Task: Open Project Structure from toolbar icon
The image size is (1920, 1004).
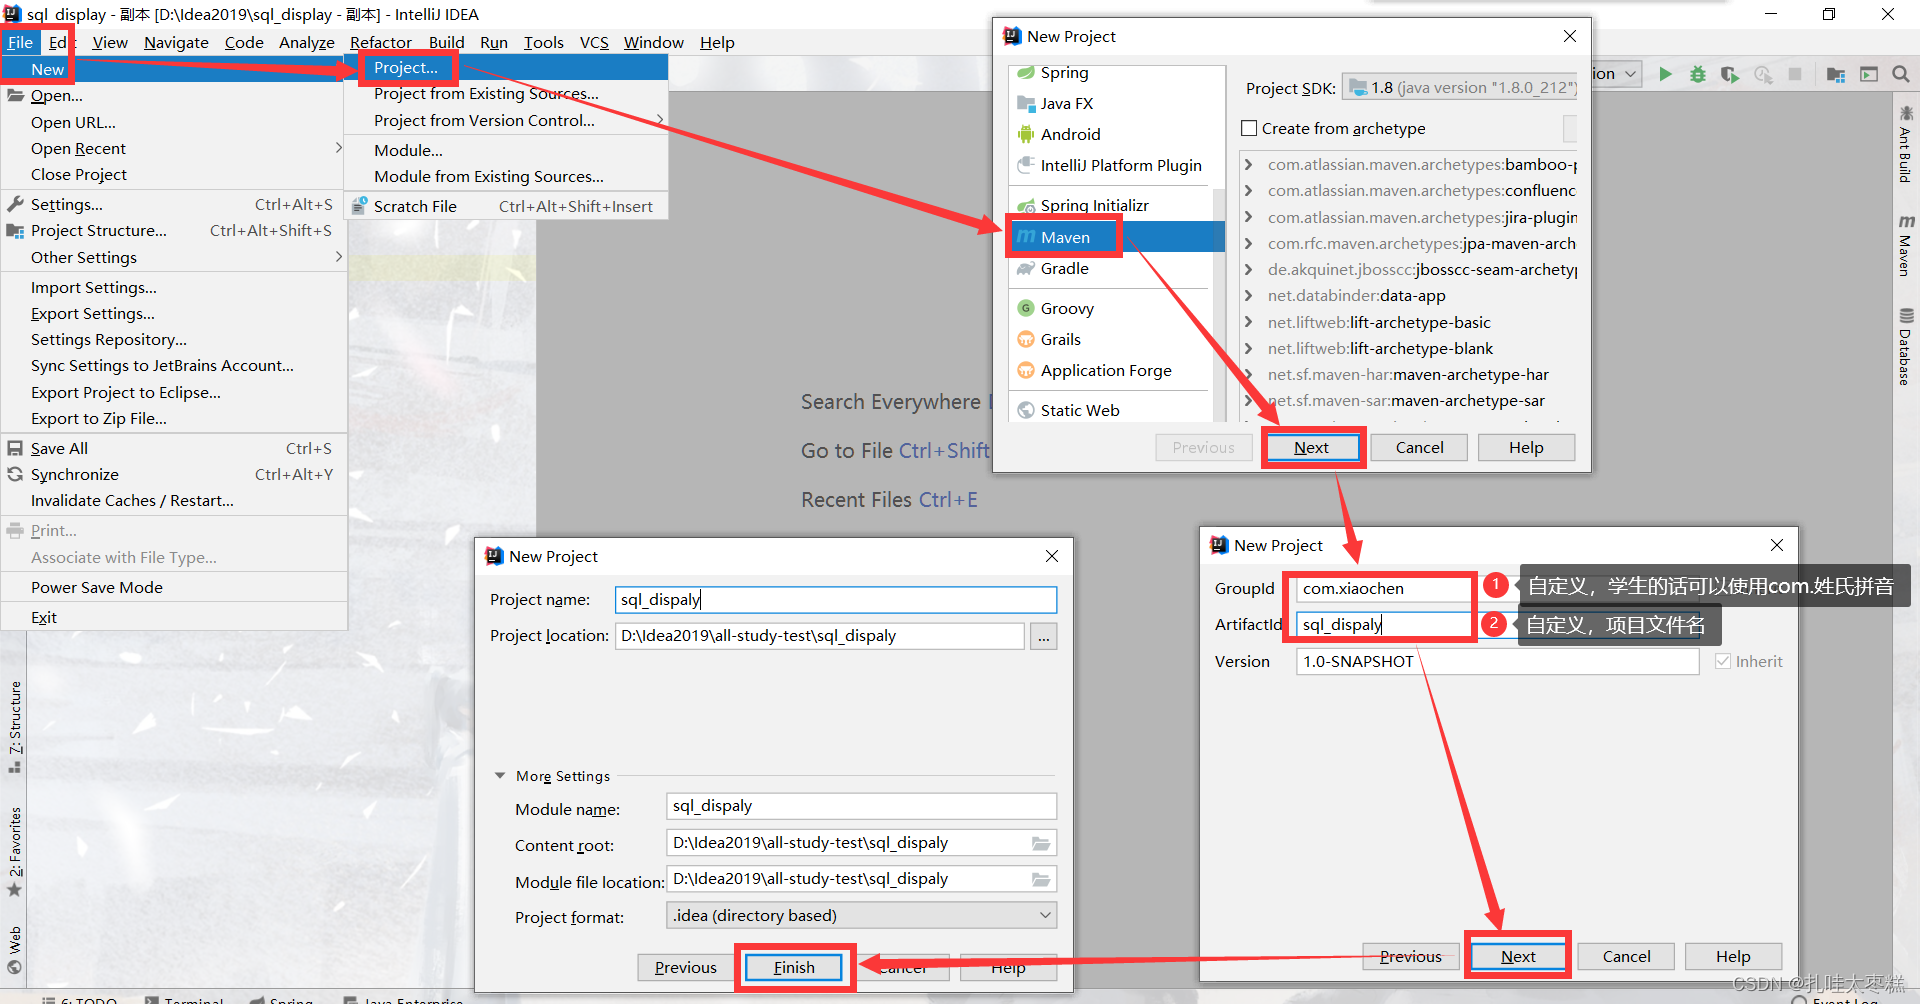Action: (x=1835, y=74)
